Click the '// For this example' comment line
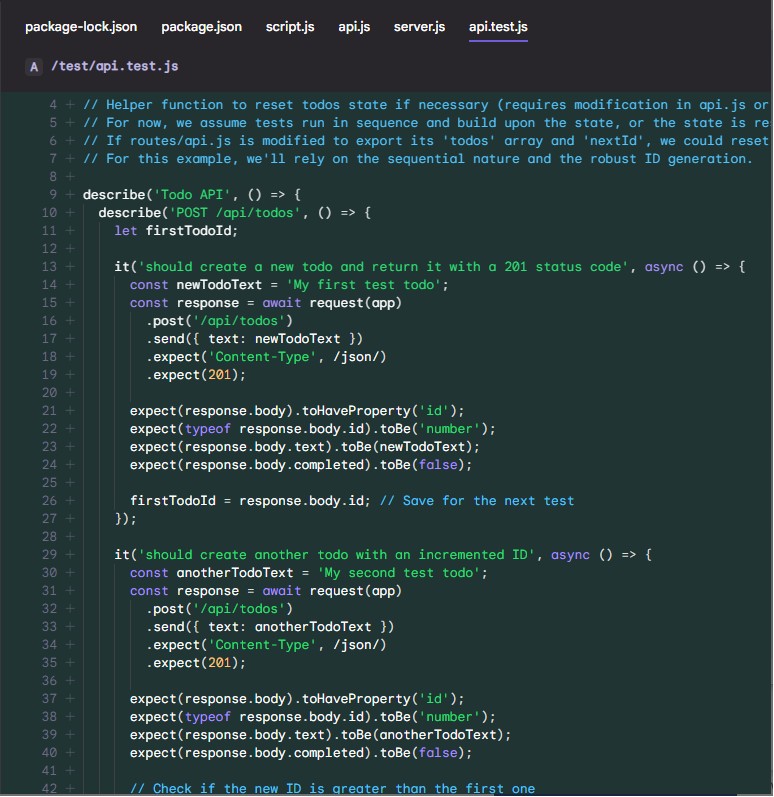774x797 pixels. pos(417,159)
